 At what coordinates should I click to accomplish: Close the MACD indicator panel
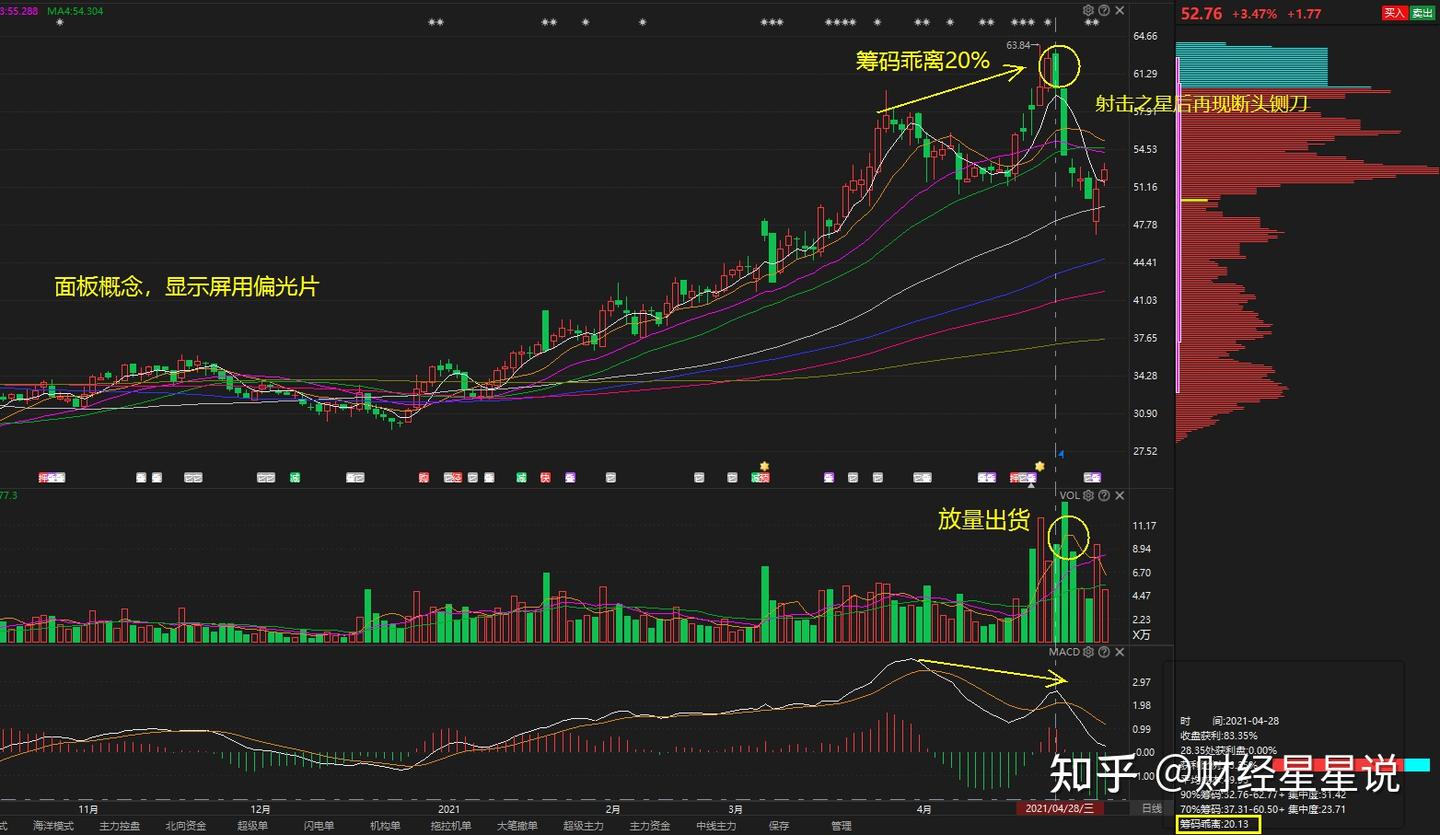click(1120, 652)
